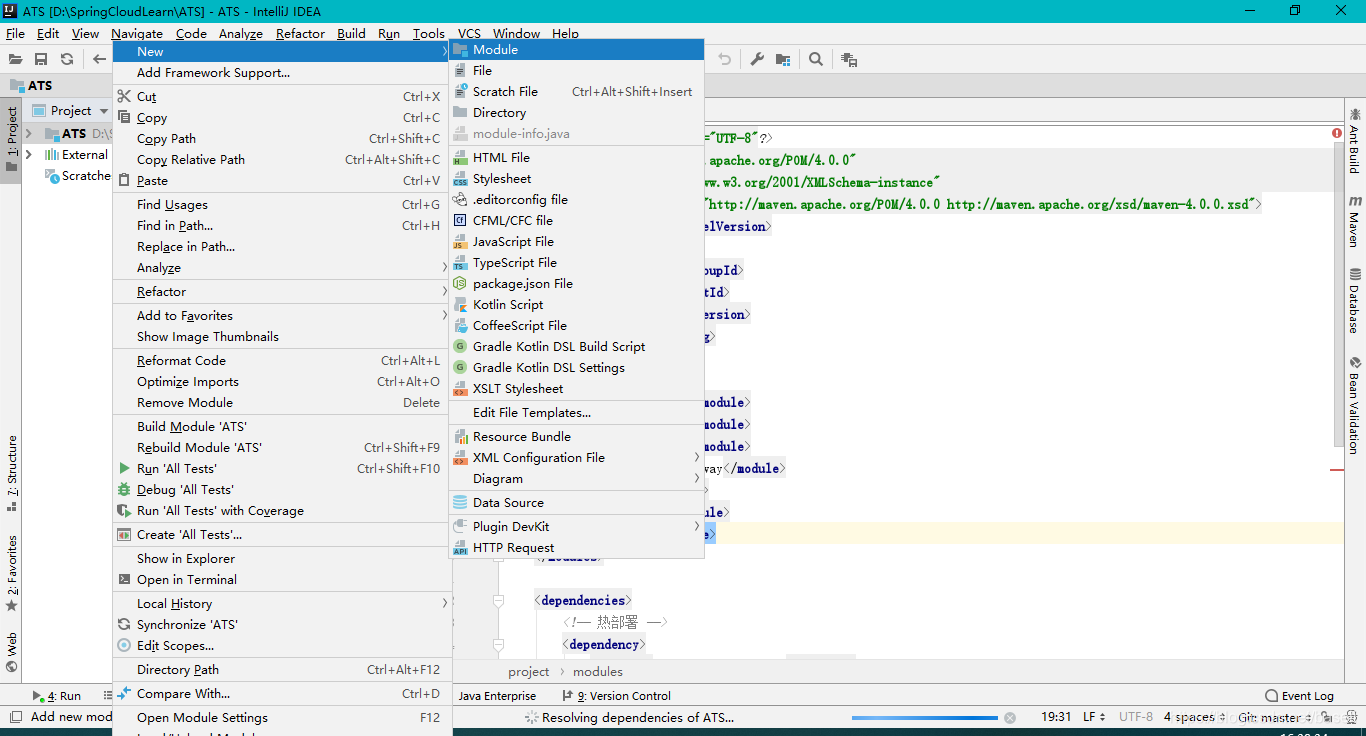
Task: Open the Event Log button
Action: tap(1300, 696)
